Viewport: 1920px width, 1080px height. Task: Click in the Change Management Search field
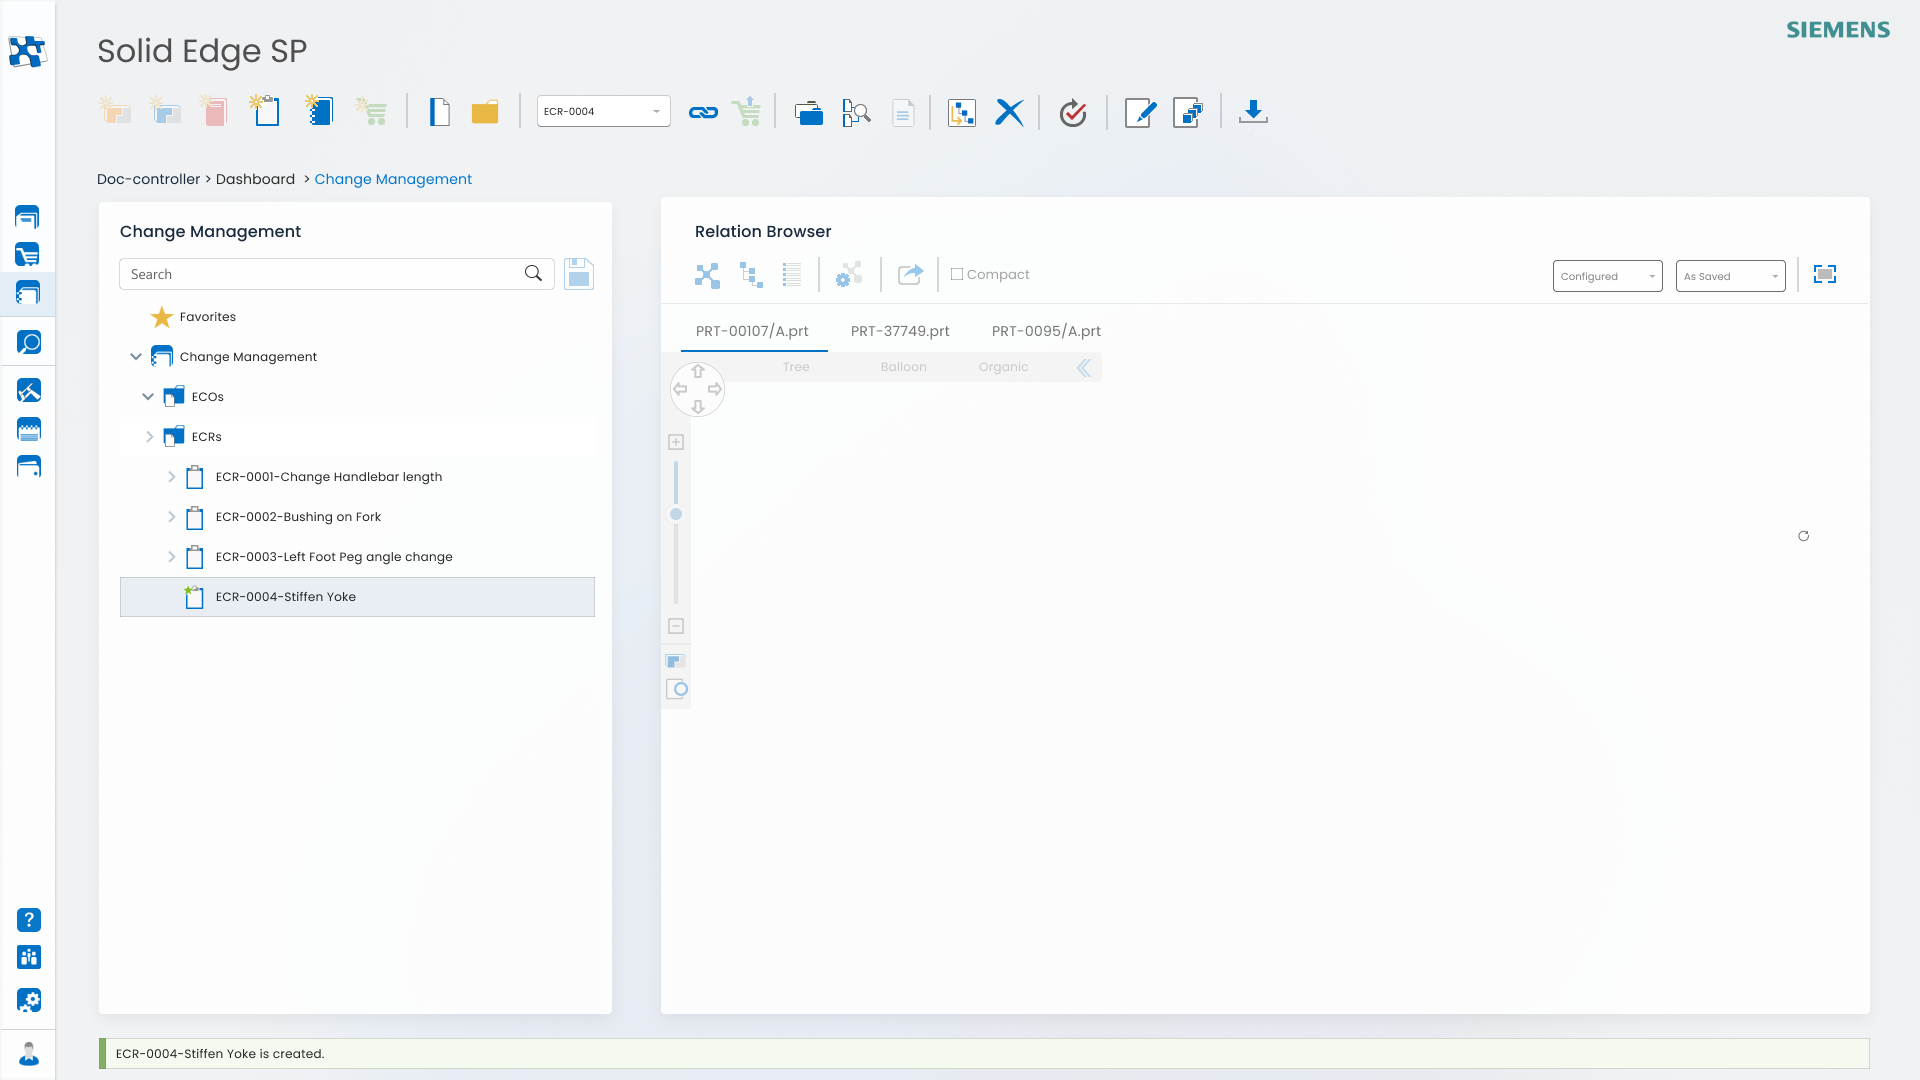pyautogui.click(x=336, y=274)
